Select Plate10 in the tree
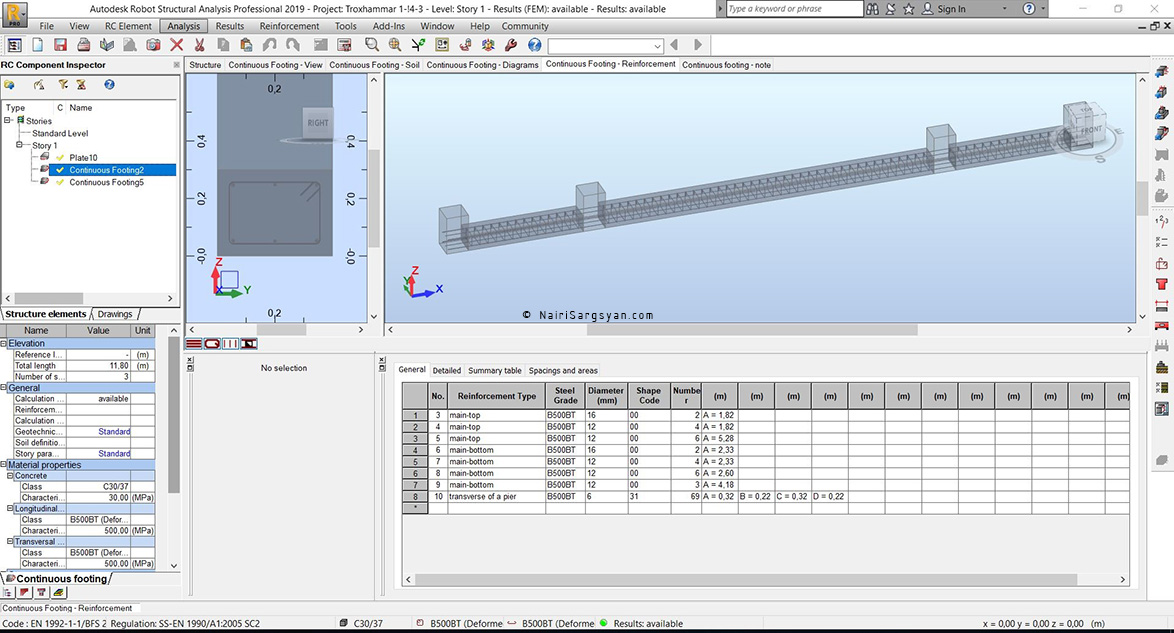Screen dimensions: 1174x633 point(83,157)
